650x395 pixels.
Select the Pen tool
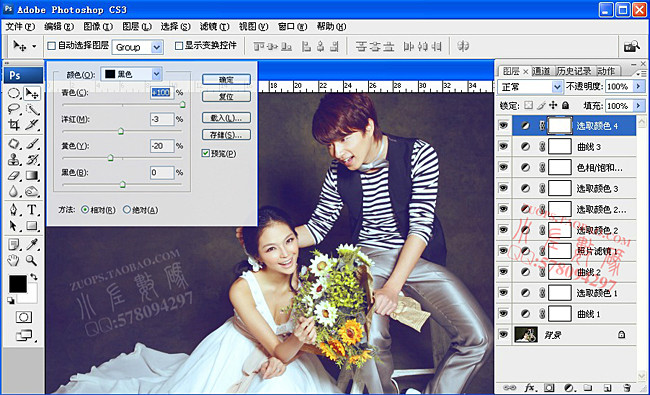(x=14, y=210)
